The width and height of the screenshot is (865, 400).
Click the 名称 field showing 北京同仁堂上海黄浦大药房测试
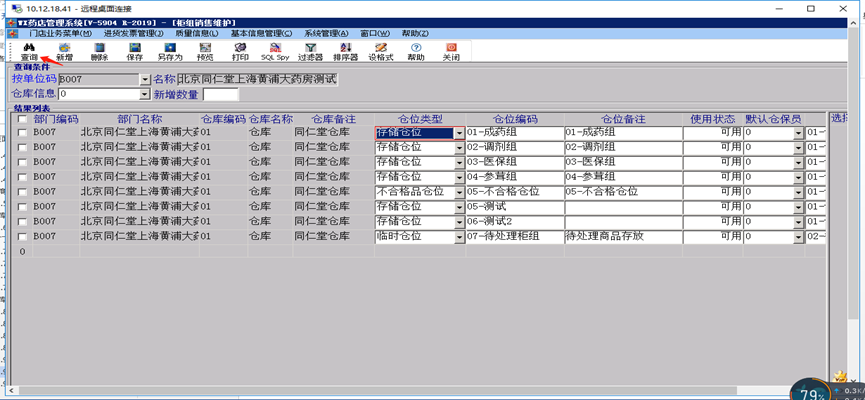pos(257,79)
